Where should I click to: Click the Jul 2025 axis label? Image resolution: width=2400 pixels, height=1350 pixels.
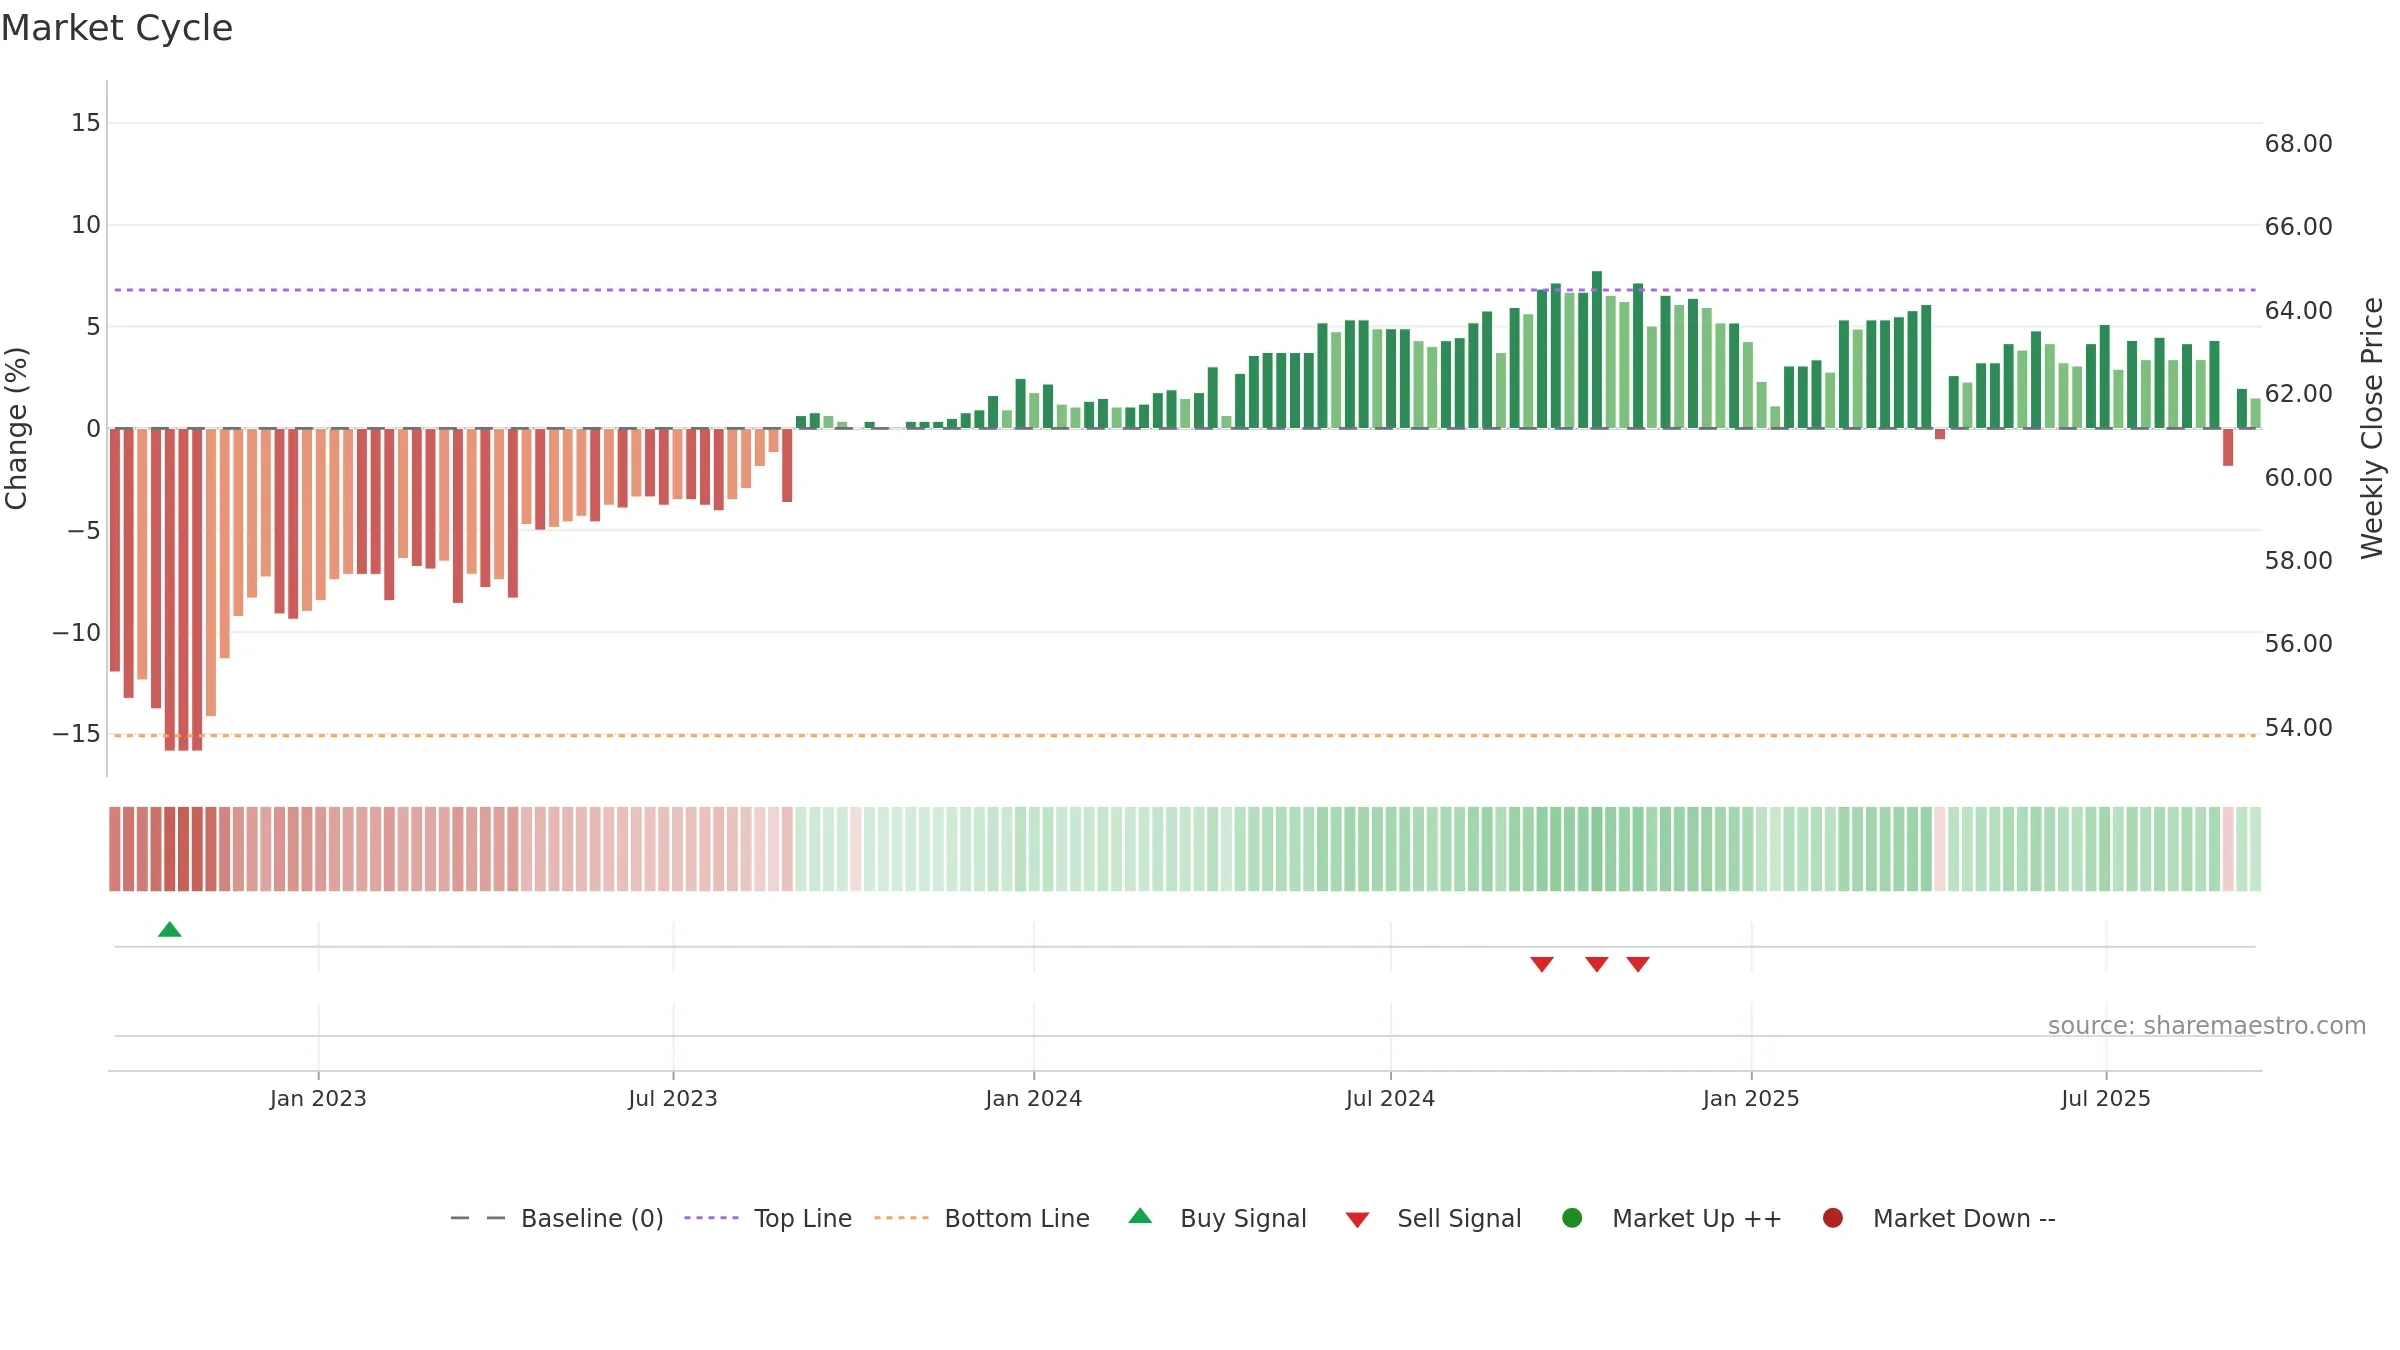click(x=2106, y=1099)
